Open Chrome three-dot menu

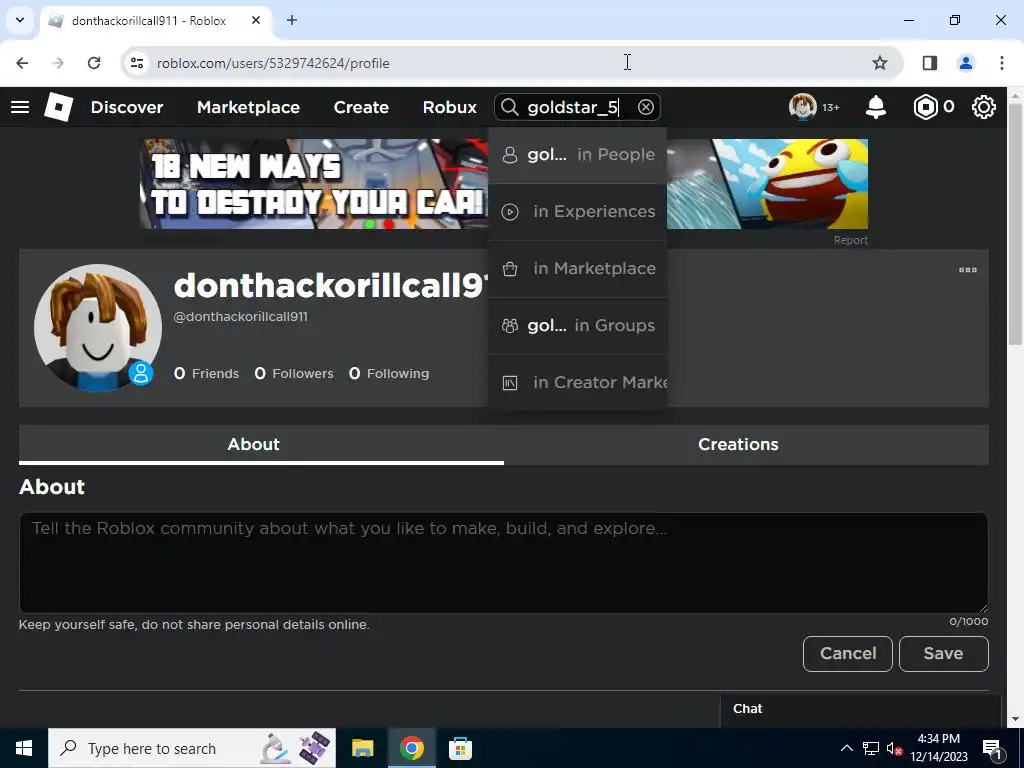coord(1002,63)
